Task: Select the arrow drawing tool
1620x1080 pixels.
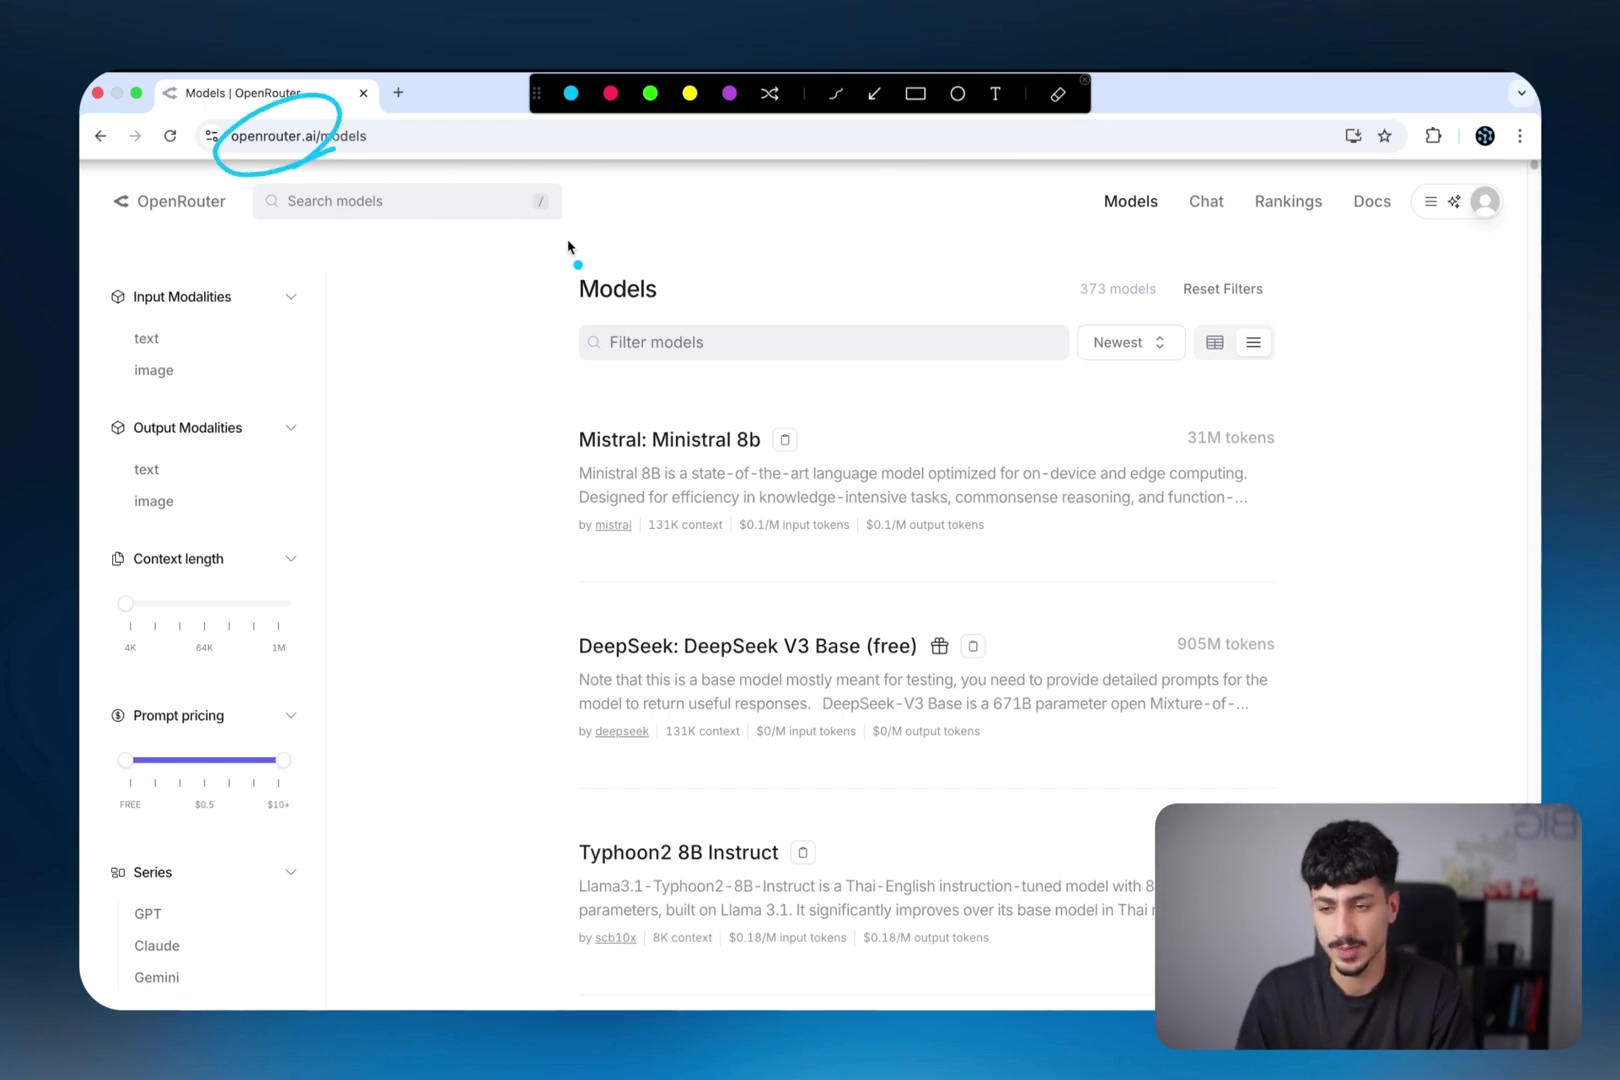Action: click(x=875, y=93)
